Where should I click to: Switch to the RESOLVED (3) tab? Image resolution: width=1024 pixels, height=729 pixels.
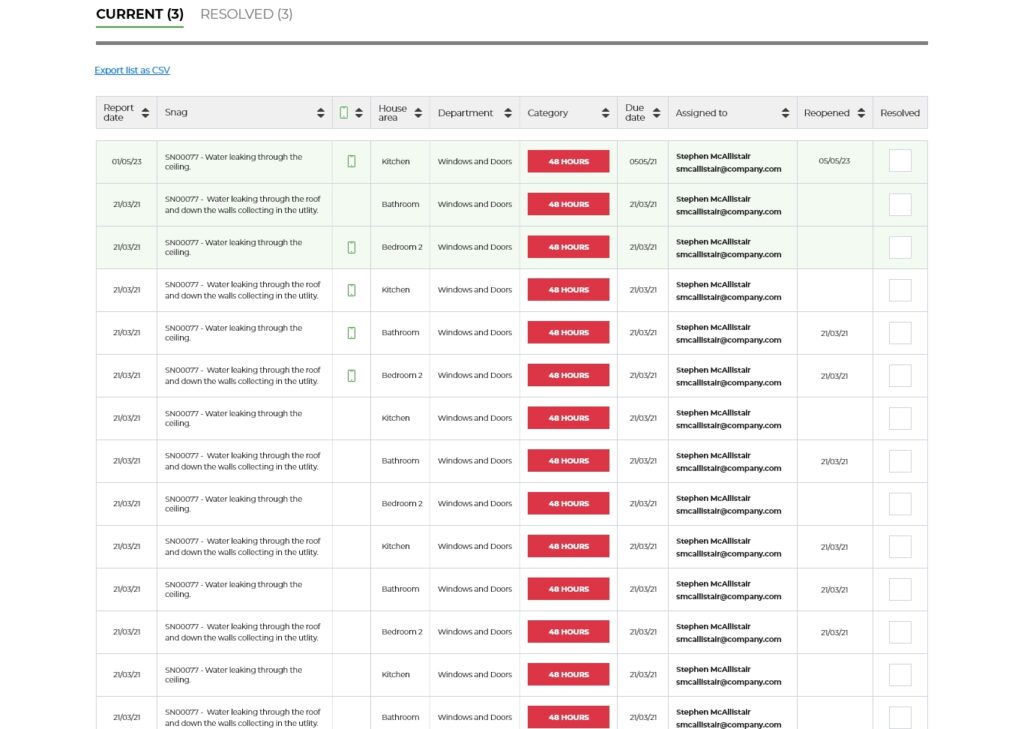(246, 14)
